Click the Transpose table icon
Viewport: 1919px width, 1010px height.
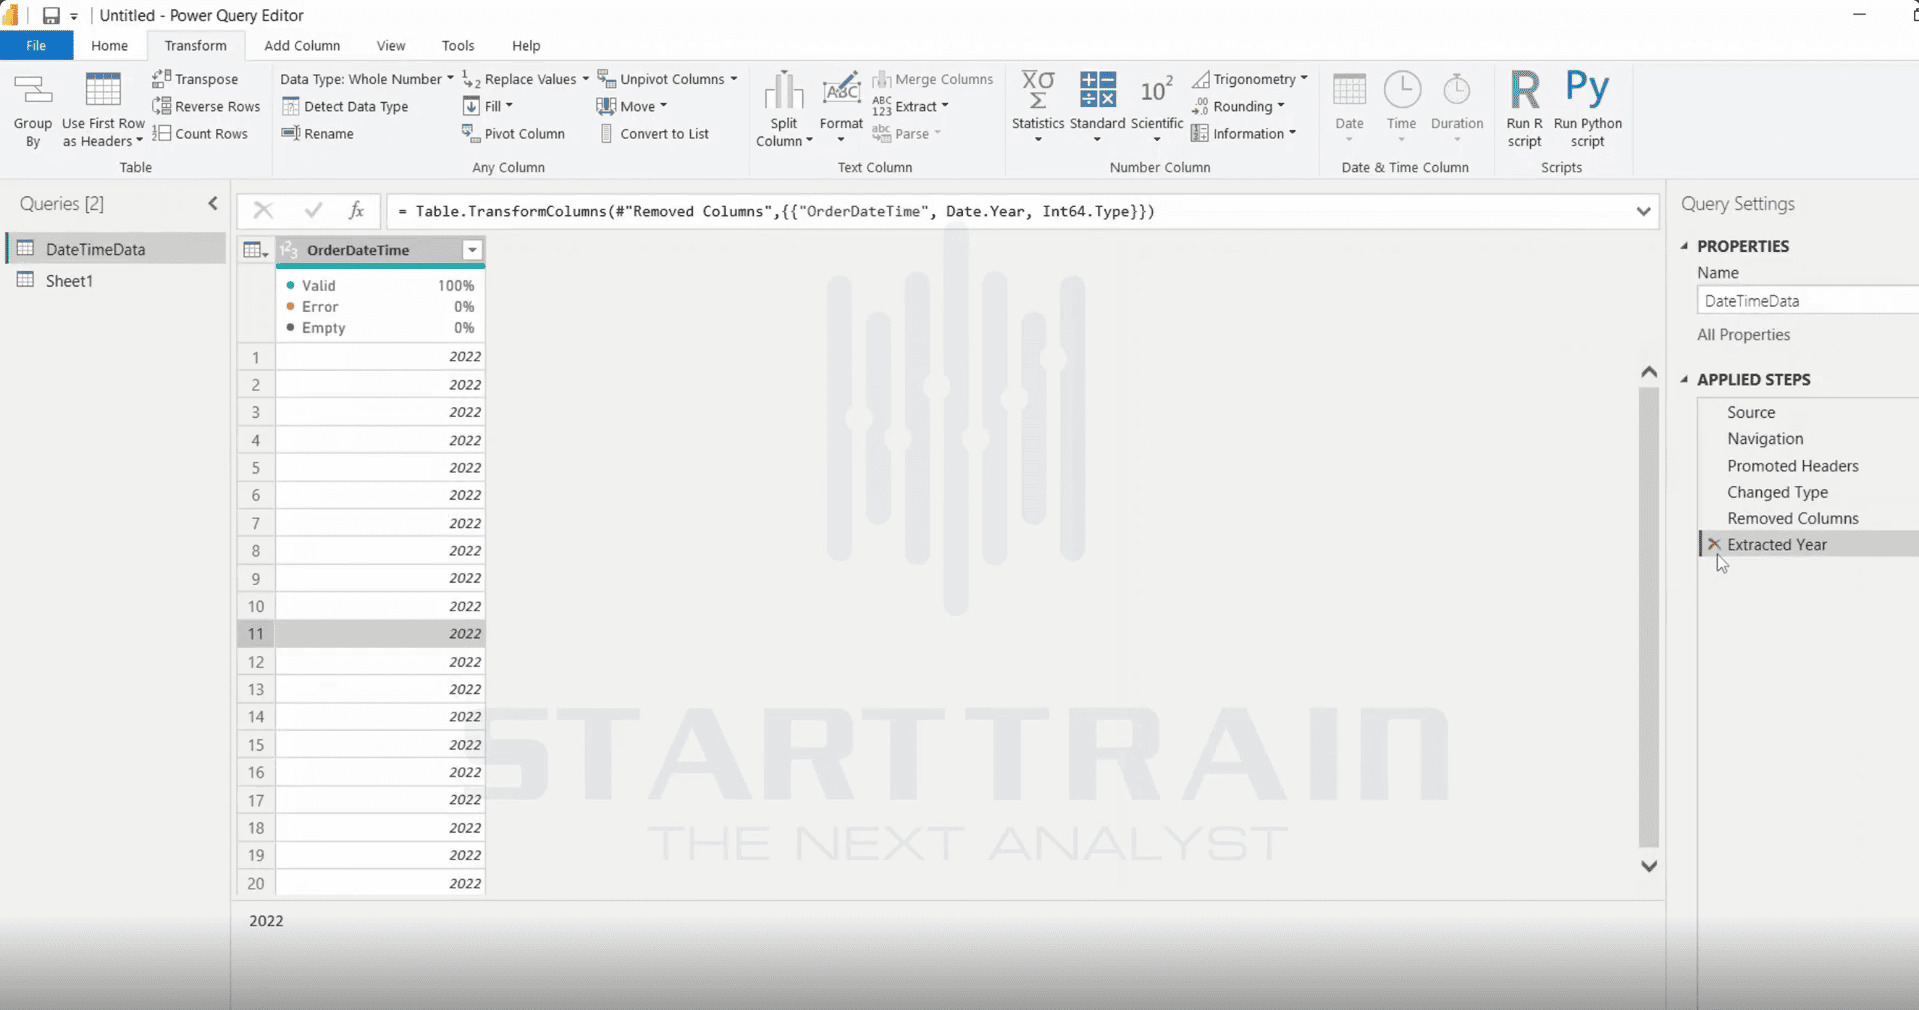161,78
